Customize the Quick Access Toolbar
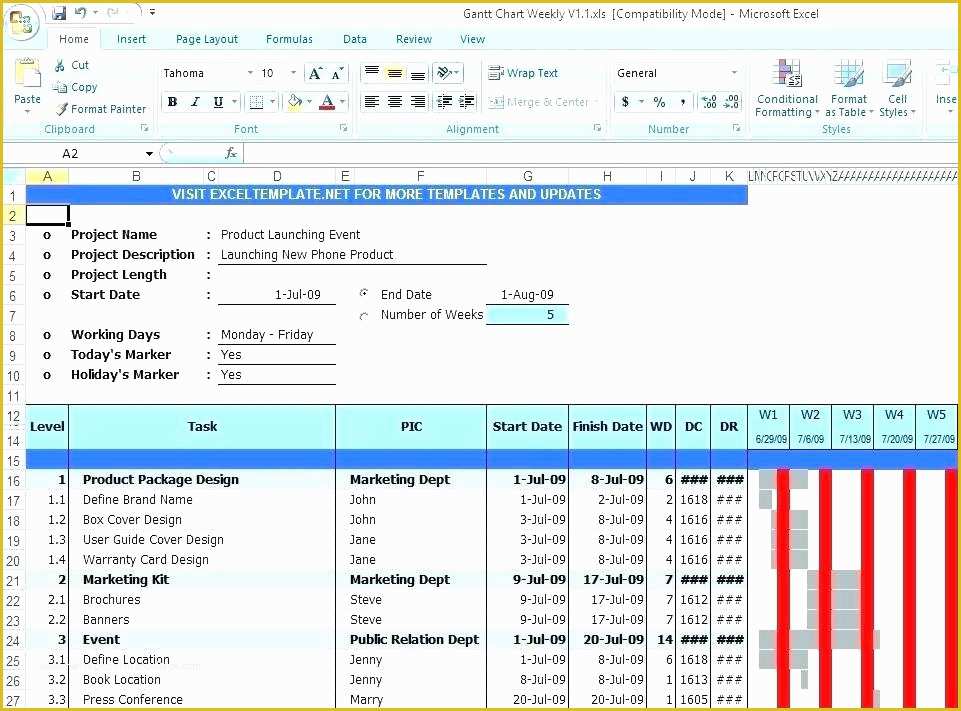The image size is (961, 711). 153,12
